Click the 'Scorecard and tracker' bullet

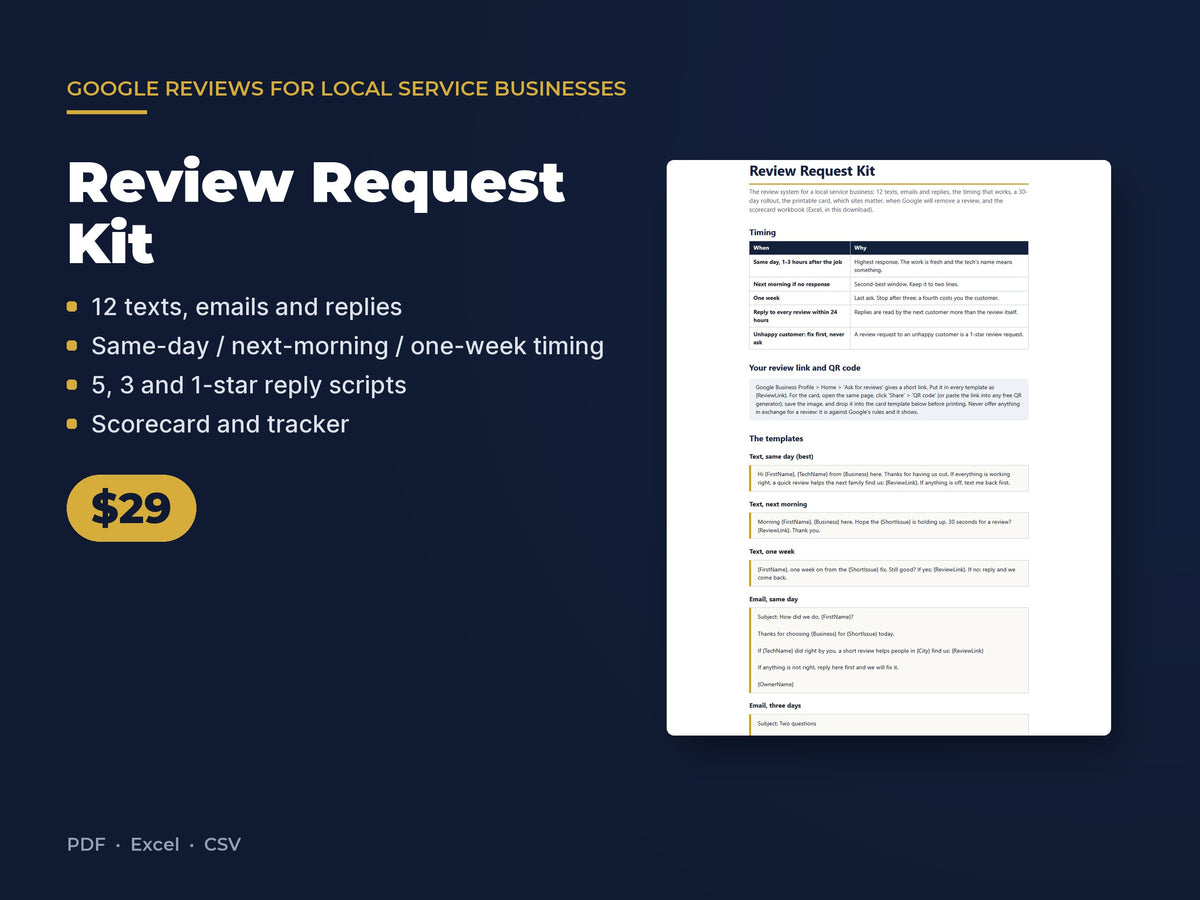coord(220,424)
